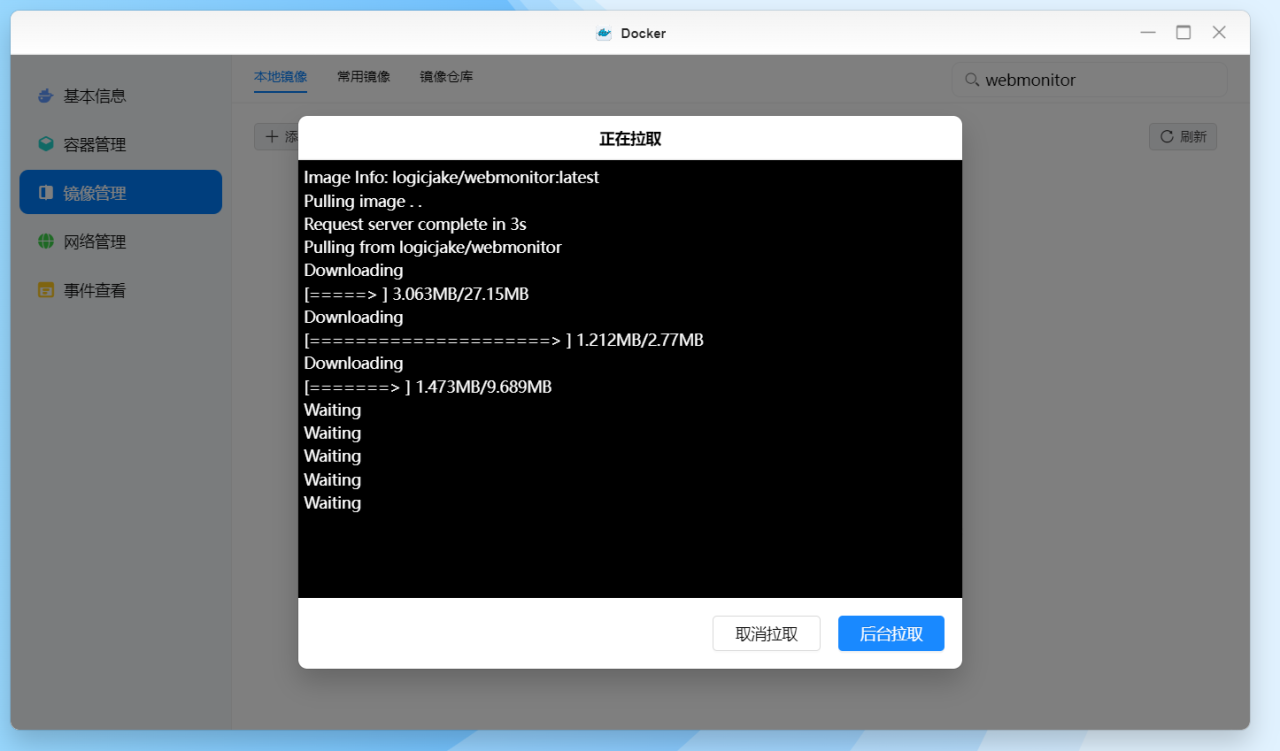Click the refresh arrow icon on 刷新
1280x751 pixels.
coord(1167,136)
